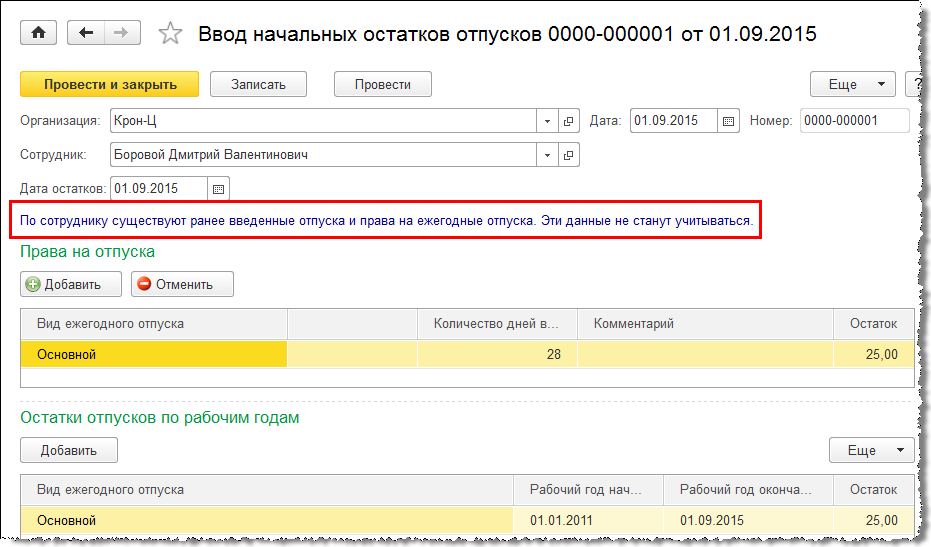Edit the Организация field
The height and width of the screenshot is (547, 931).
pyautogui.click(x=323, y=121)
